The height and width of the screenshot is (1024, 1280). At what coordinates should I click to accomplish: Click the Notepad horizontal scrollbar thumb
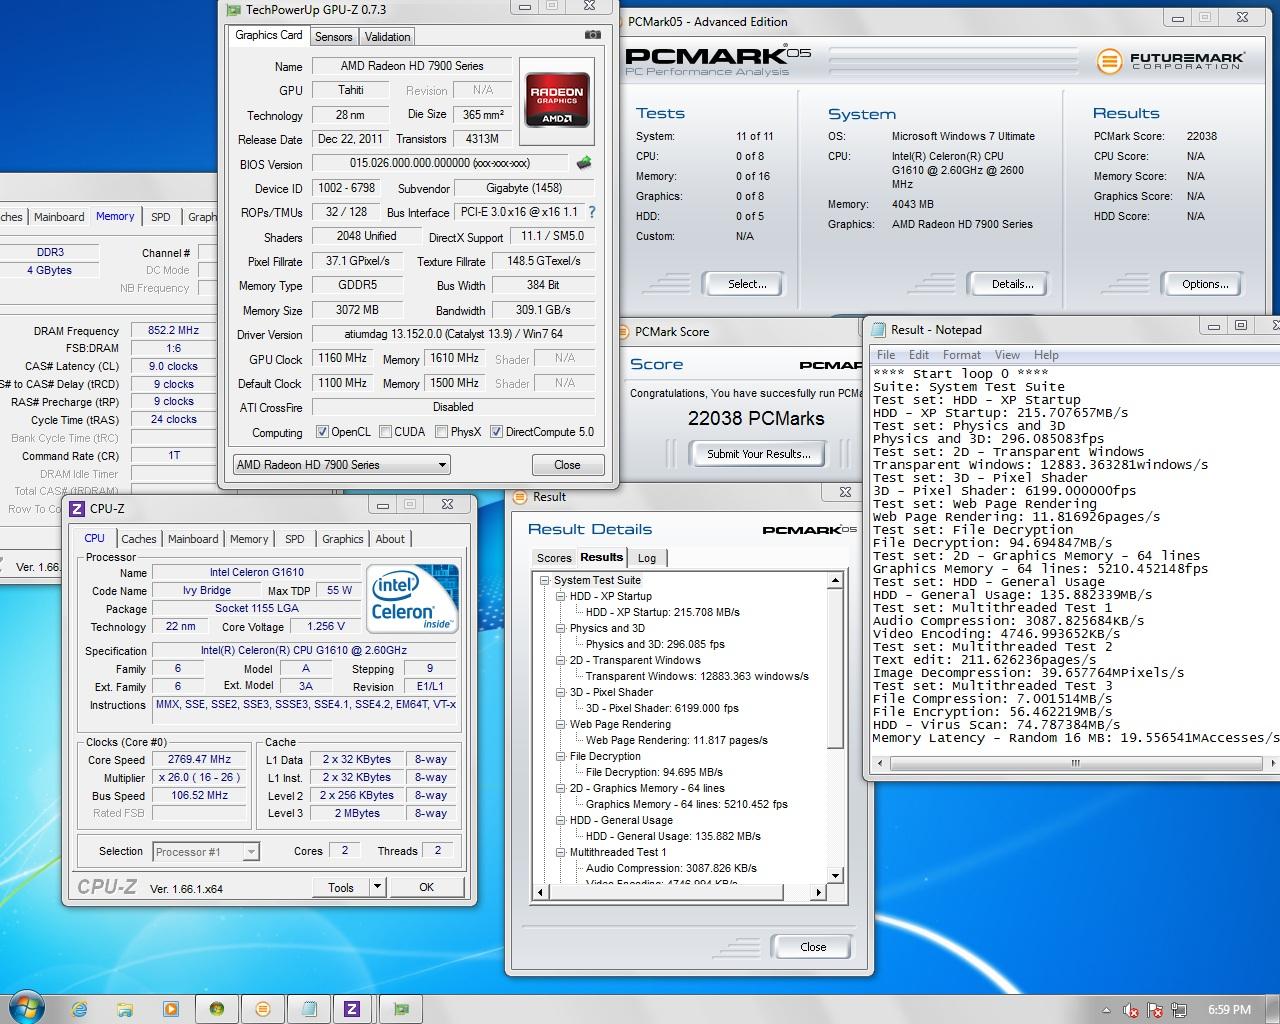click(x=1075, y=763)
